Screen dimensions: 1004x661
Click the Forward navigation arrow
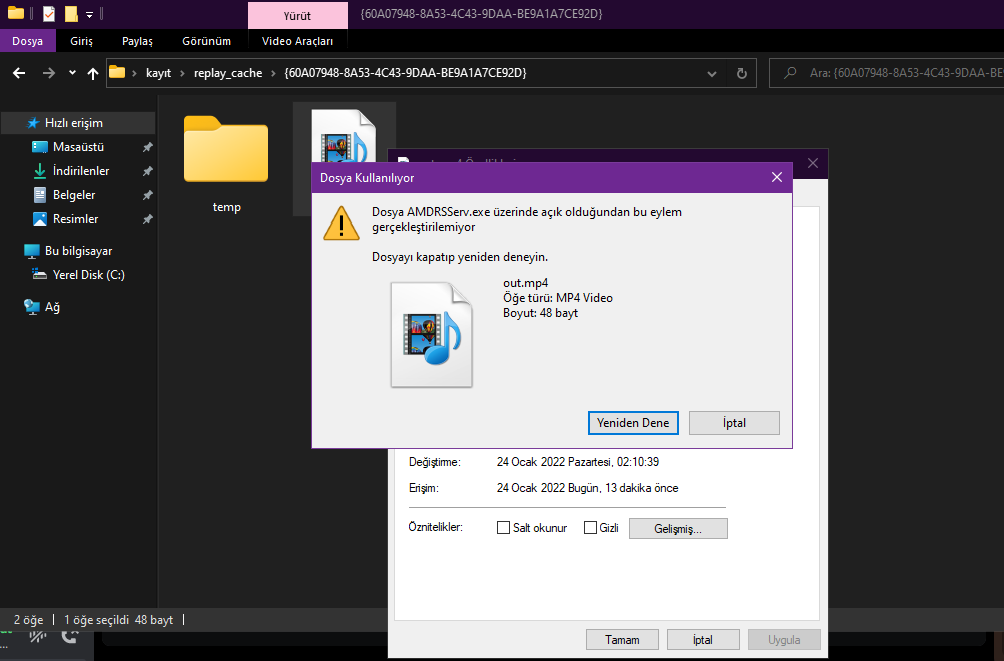49,73
